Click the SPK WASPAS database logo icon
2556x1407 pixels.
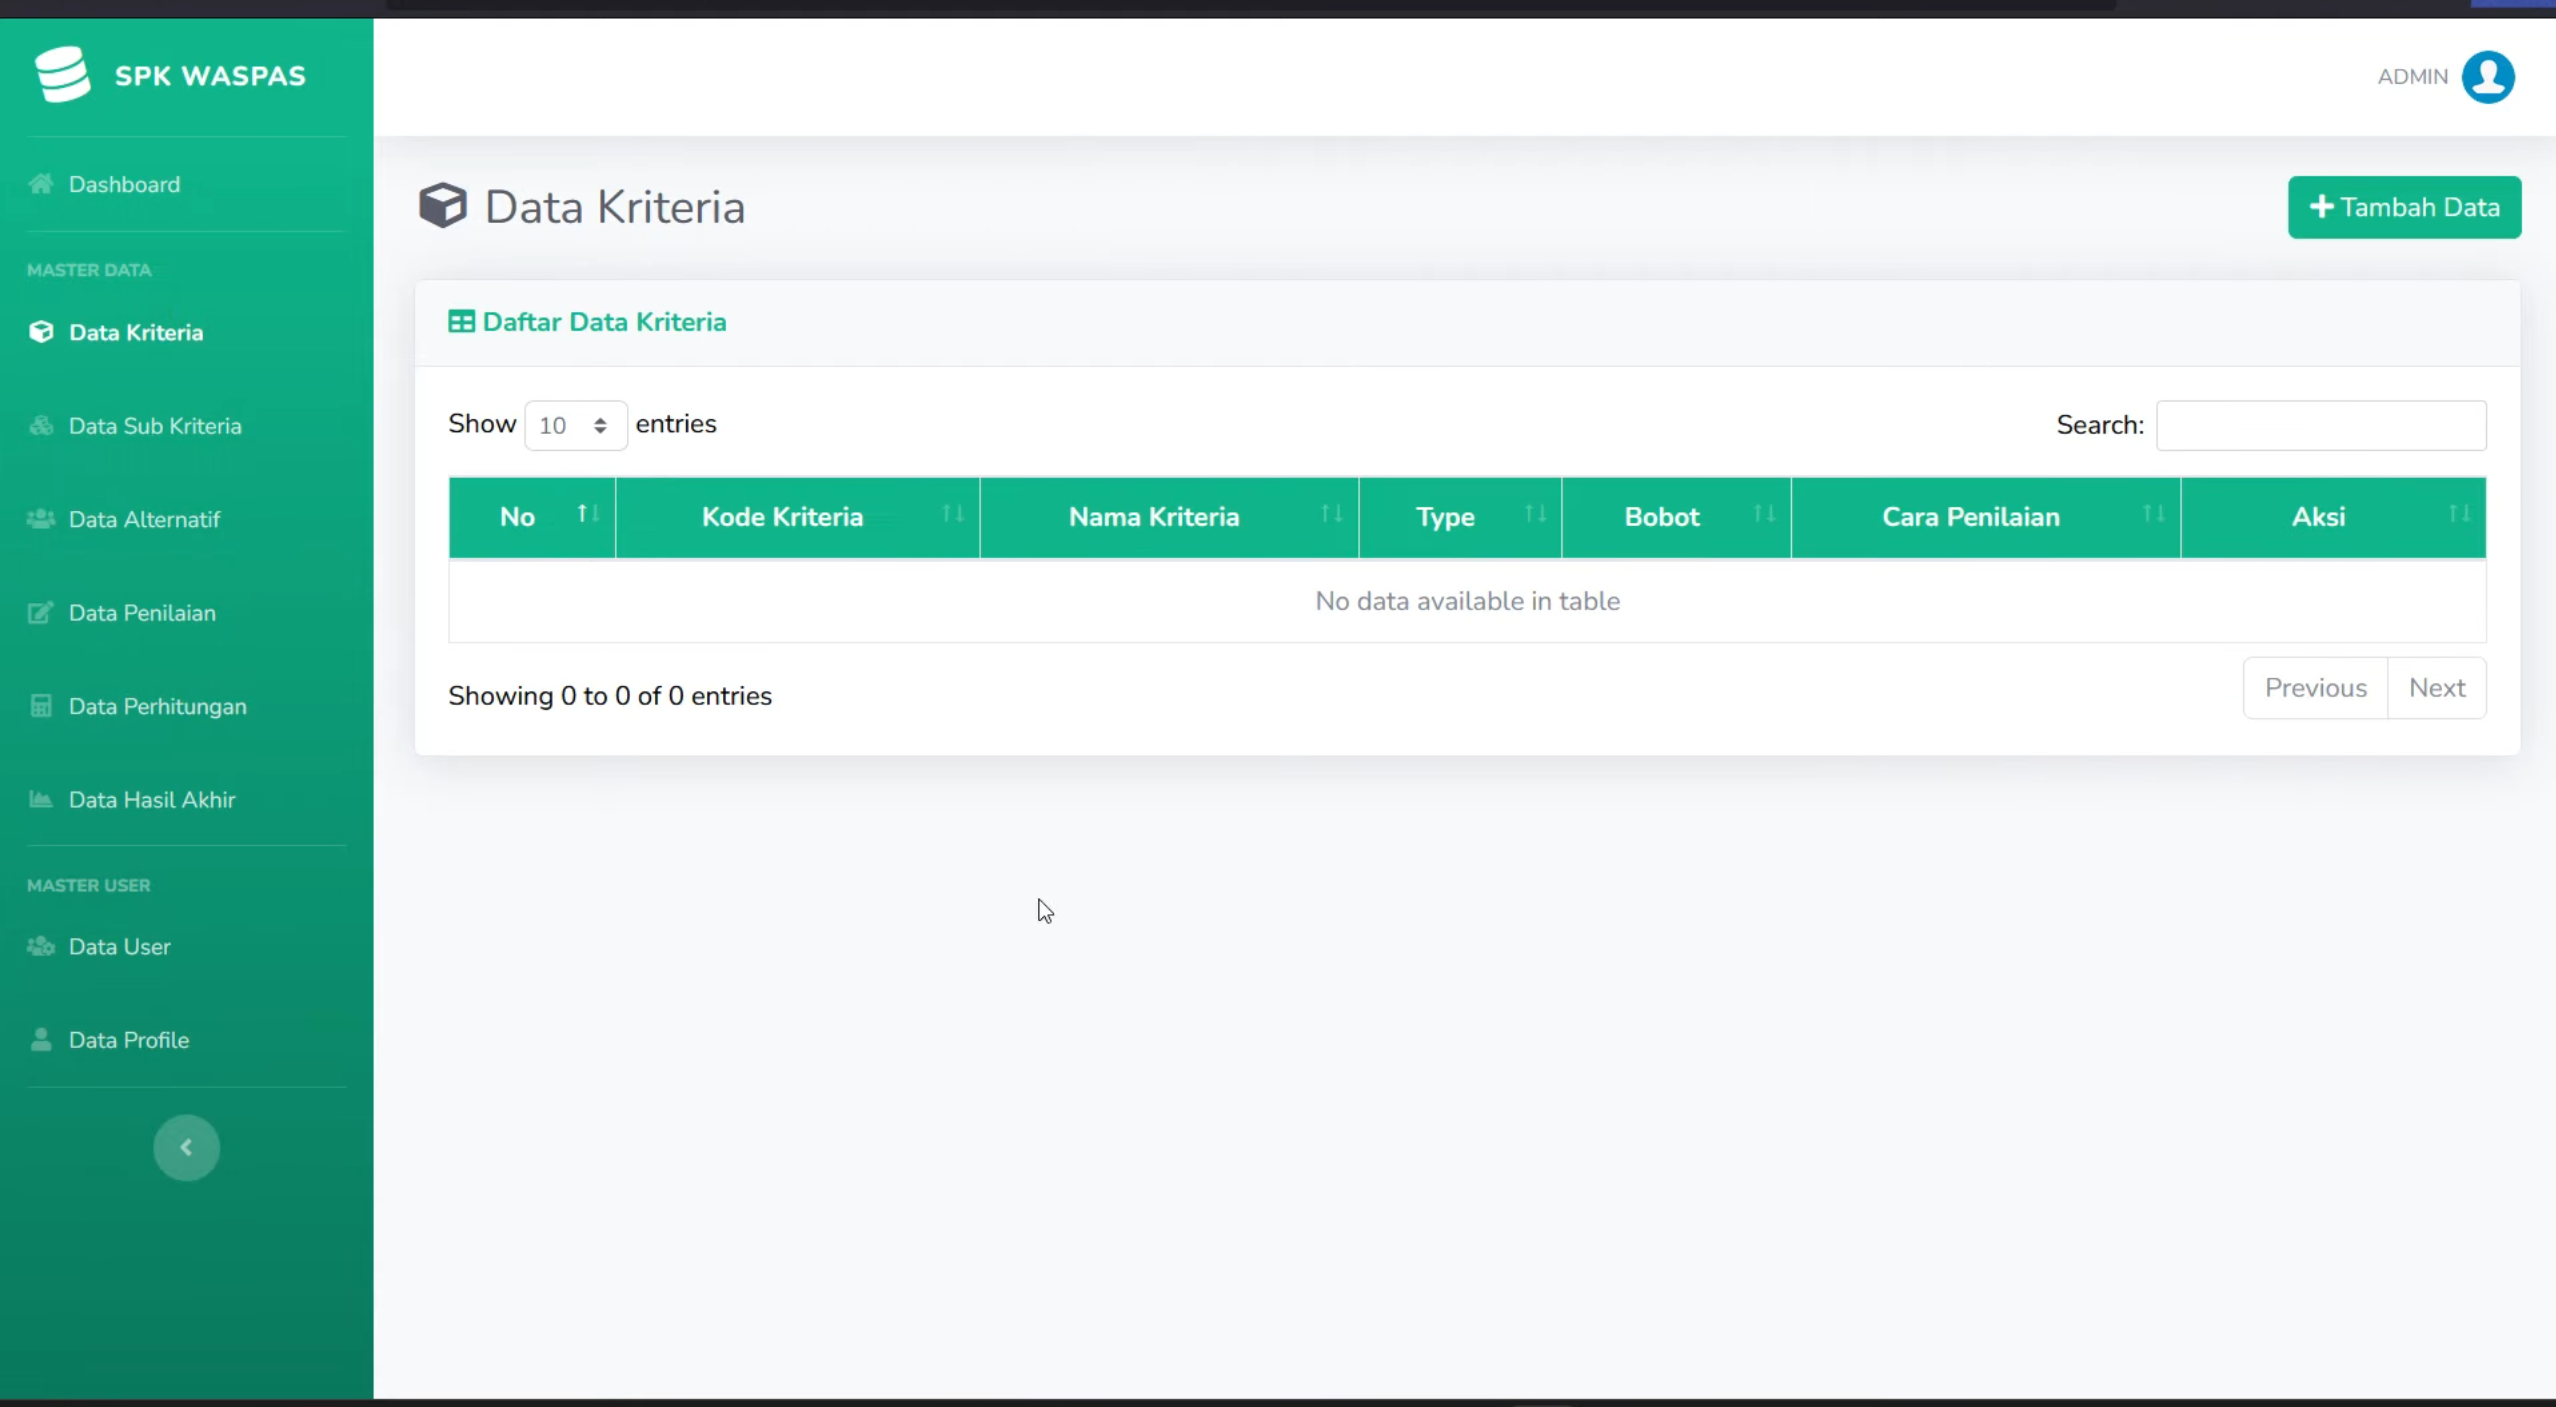(x=62, y=75)
